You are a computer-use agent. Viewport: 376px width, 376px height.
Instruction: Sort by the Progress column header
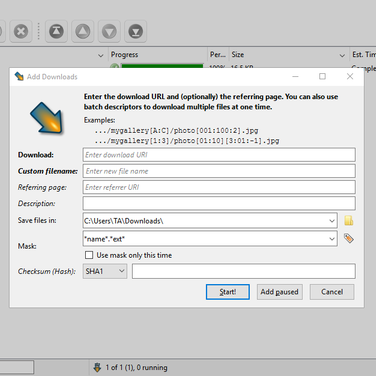(x=158, y=55)
